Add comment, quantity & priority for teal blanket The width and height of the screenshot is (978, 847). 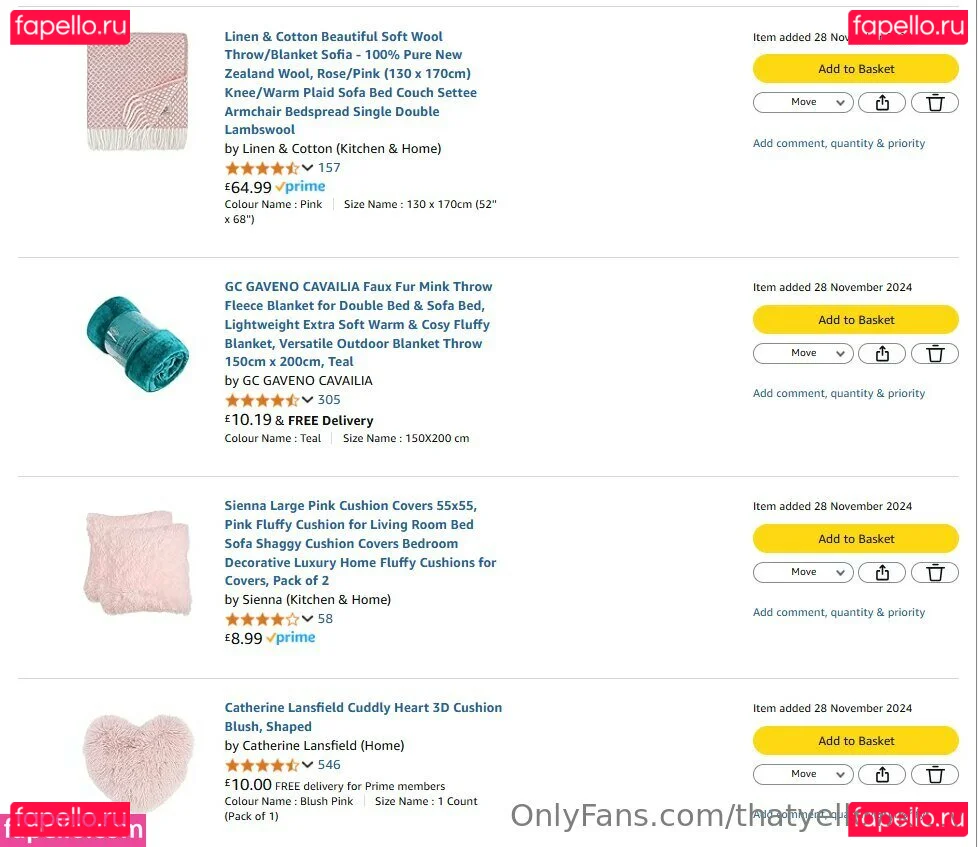838,393
